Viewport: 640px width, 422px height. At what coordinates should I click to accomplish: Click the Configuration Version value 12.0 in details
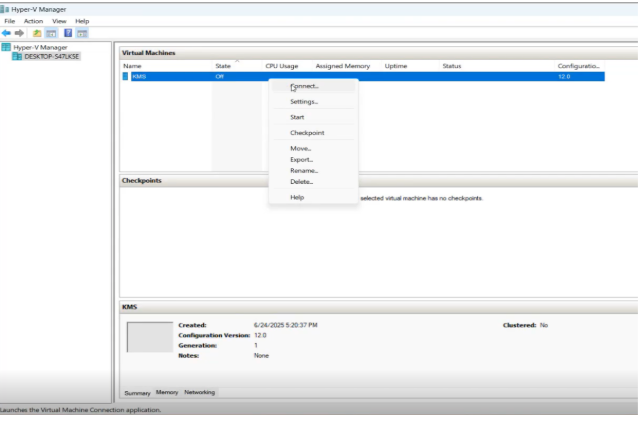(260, 335)
